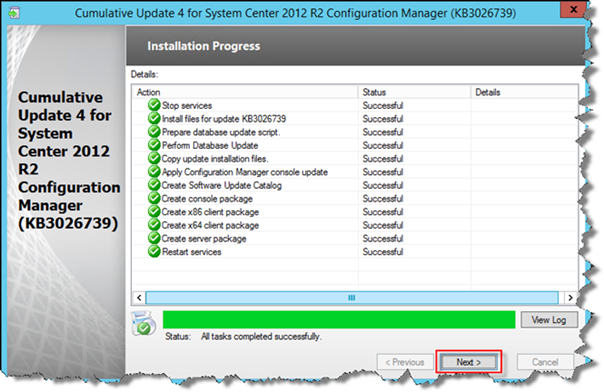This screenshot has width=604, height=392.
Task: Click the installer icon in title bar
Action: tap(14, 13)
